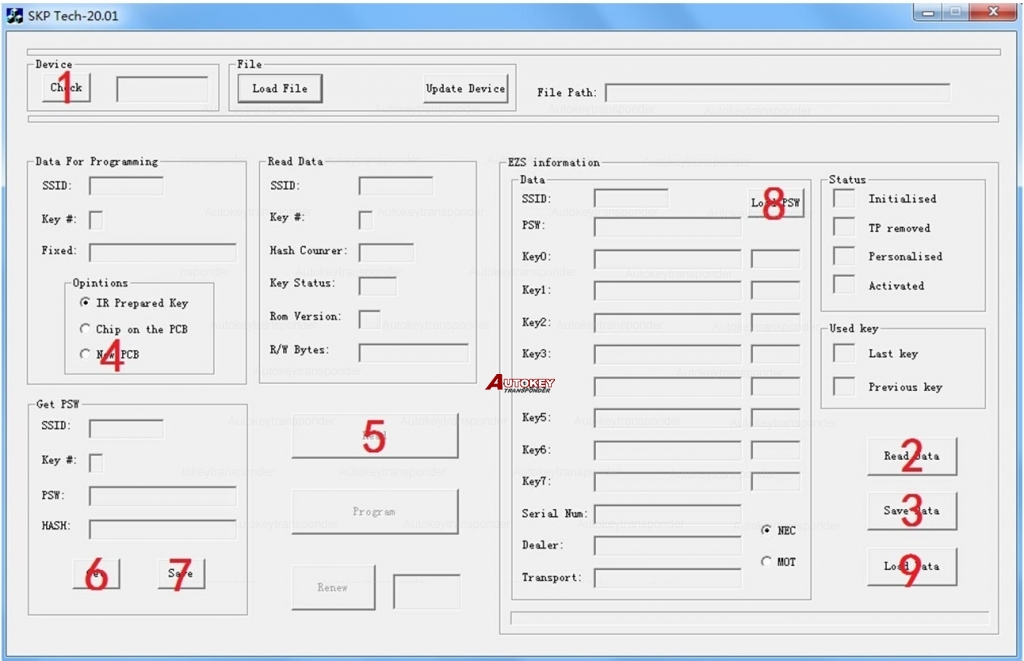
Task: Select the NEC radio button
Action: (767, 530)
